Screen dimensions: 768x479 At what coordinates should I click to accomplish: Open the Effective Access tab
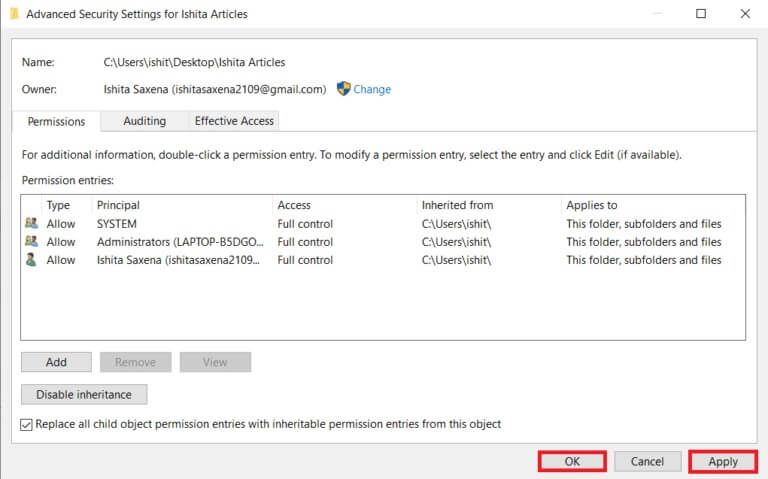(x=234, y=121)
